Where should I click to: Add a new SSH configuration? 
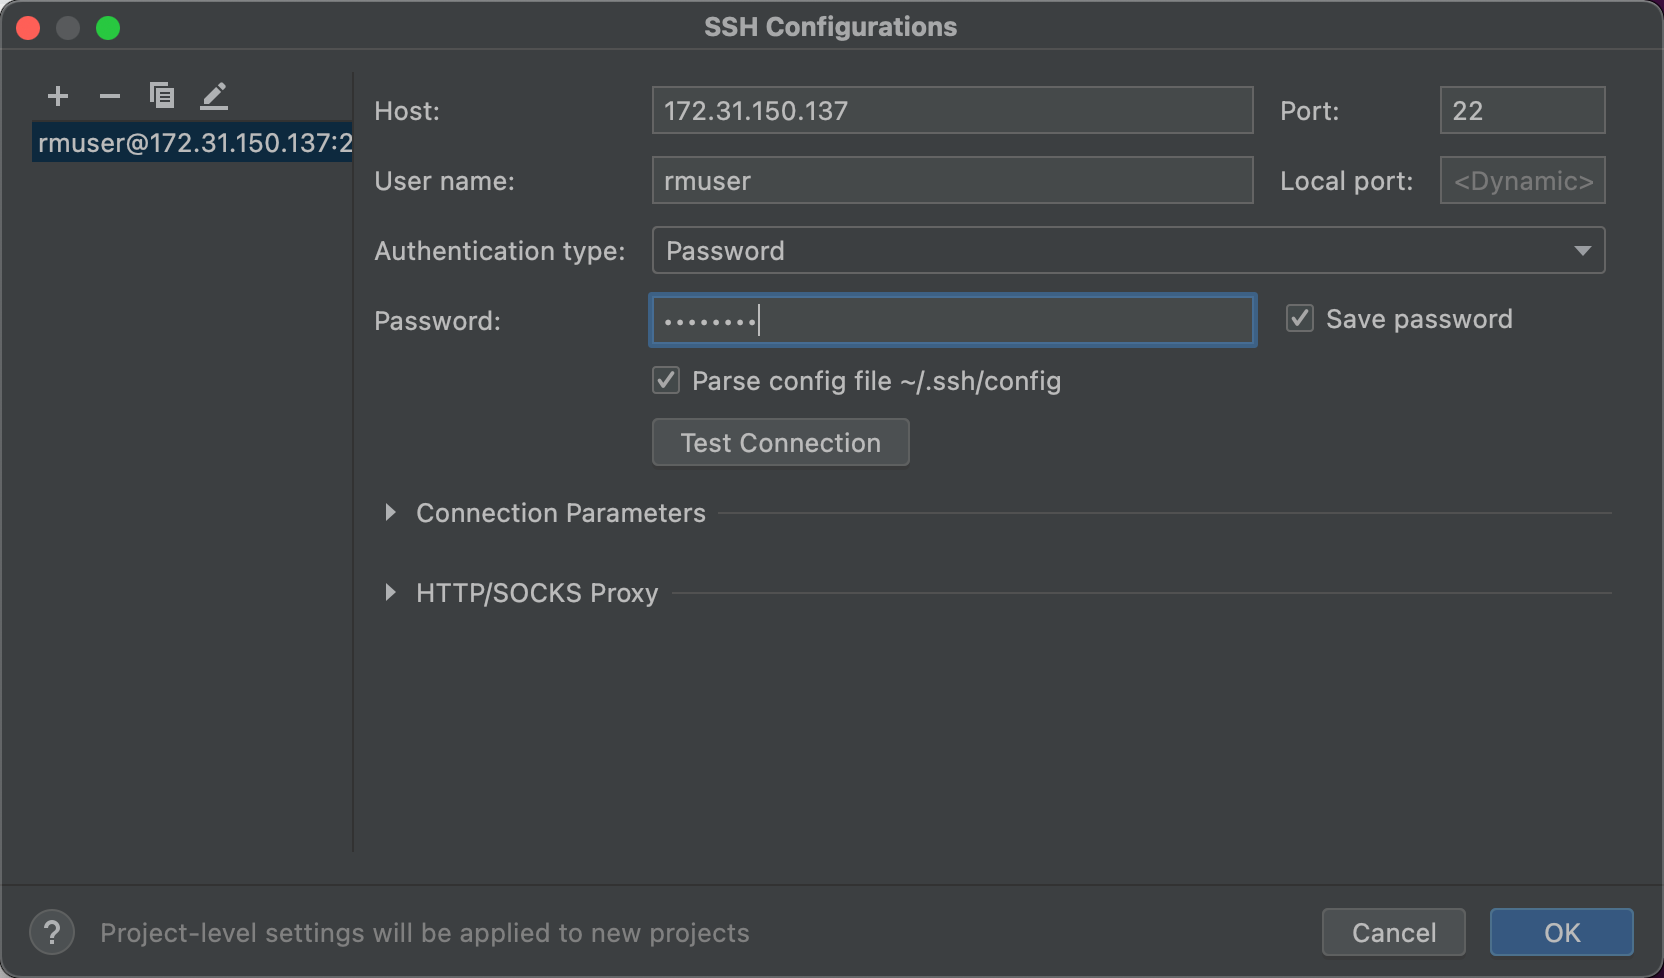(x=58, y=96)
